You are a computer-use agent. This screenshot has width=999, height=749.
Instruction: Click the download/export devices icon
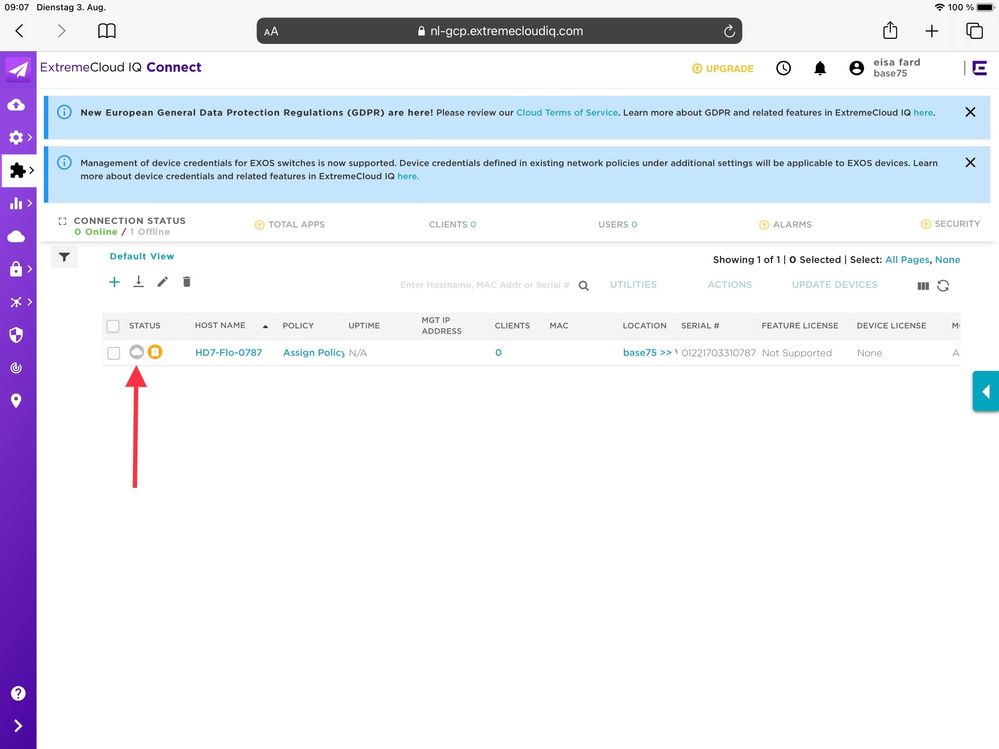point(138,282)
